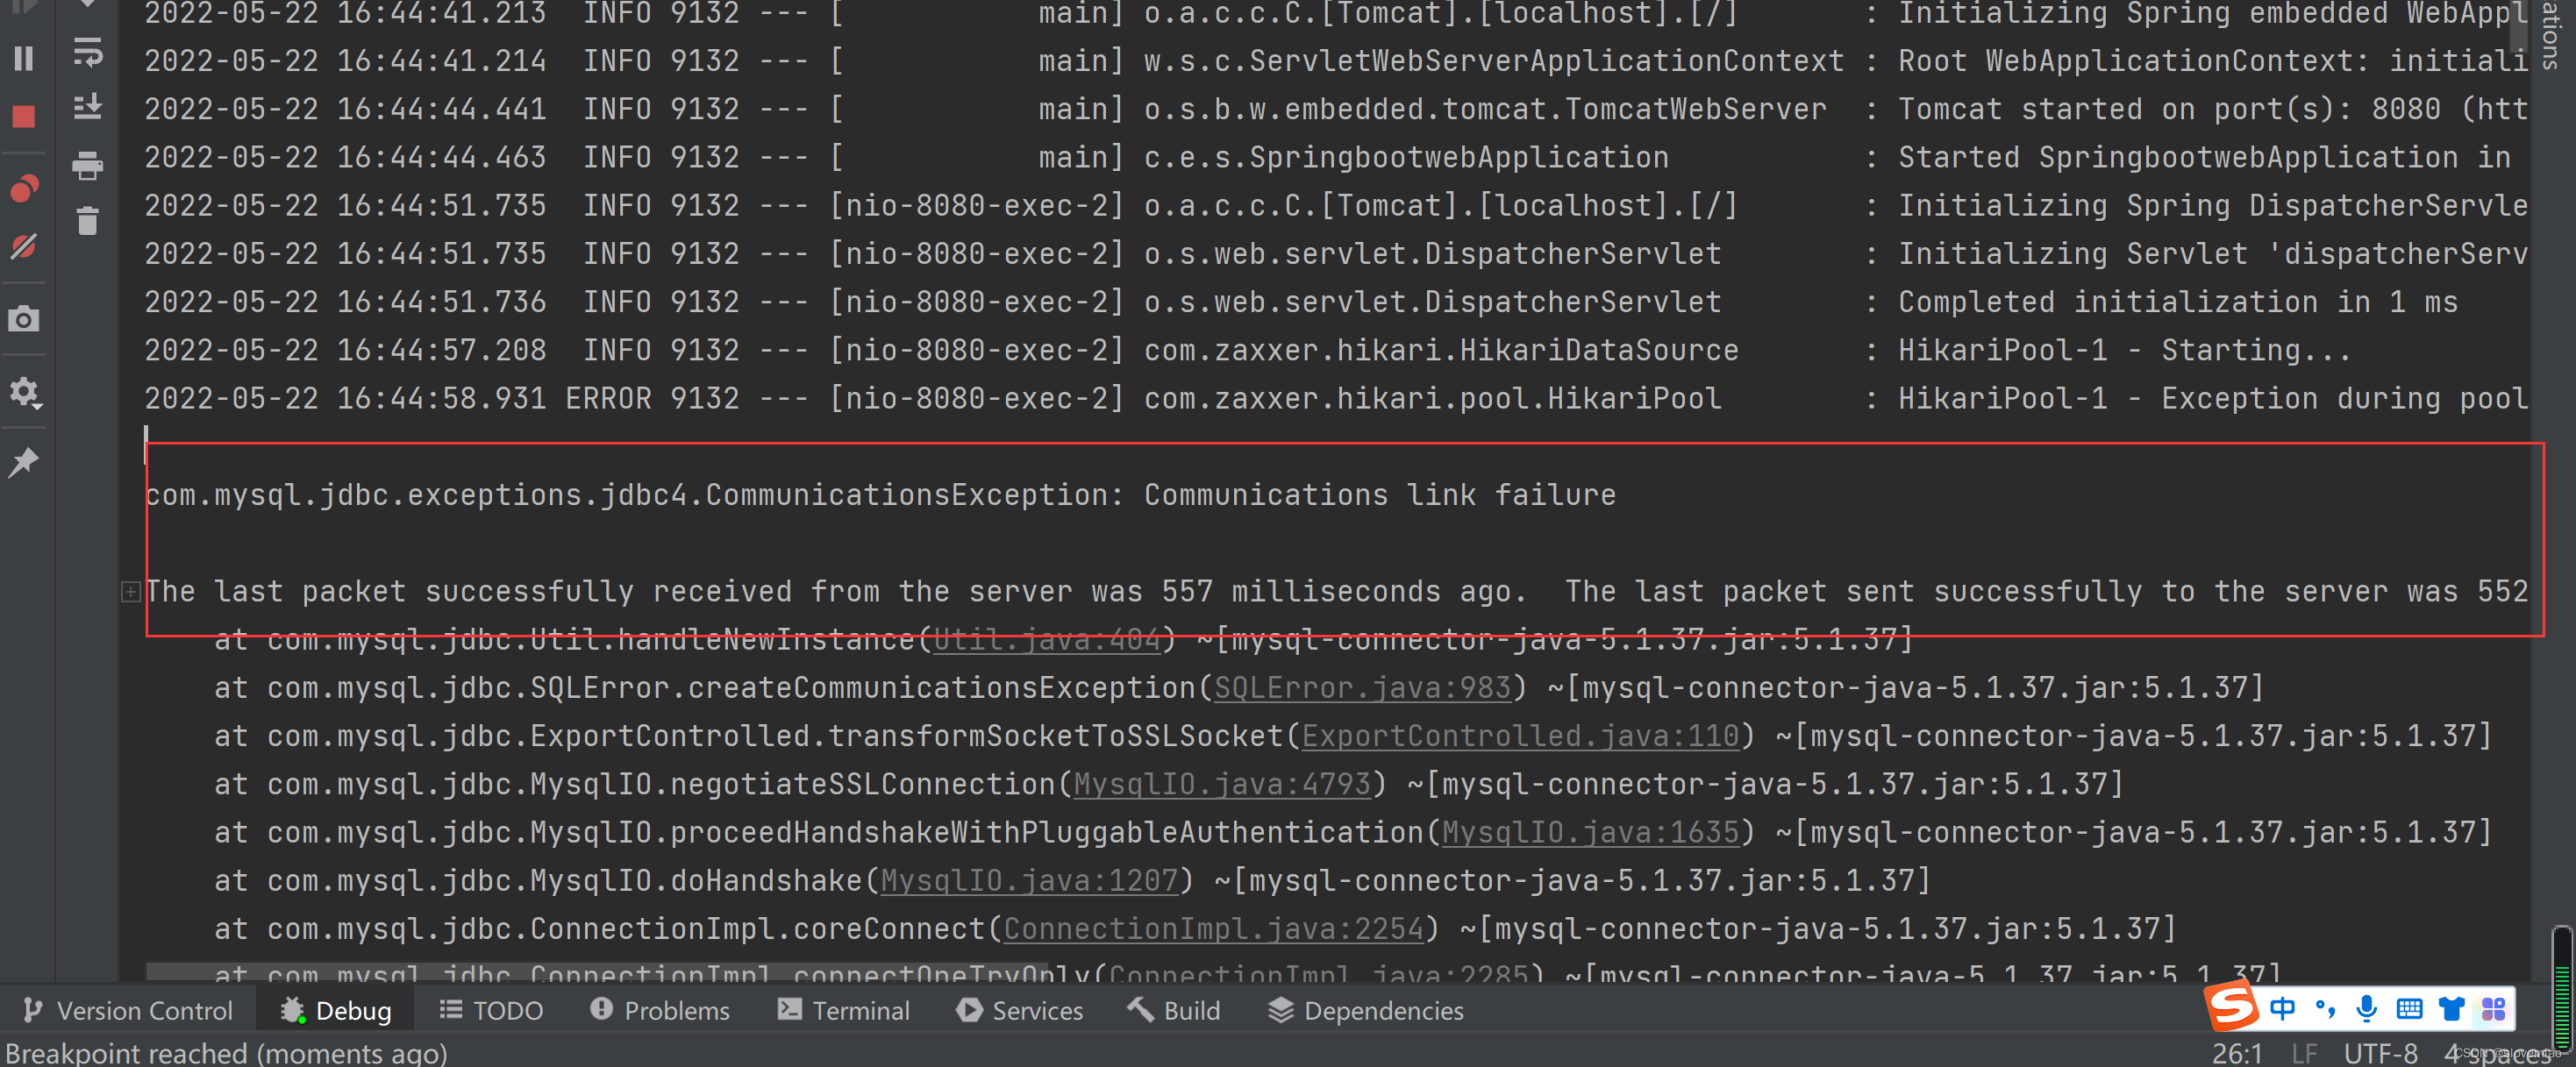The image size is (2576, 1067).
Task: Open Sogou input method panel
Action: pos(2232,1010)
